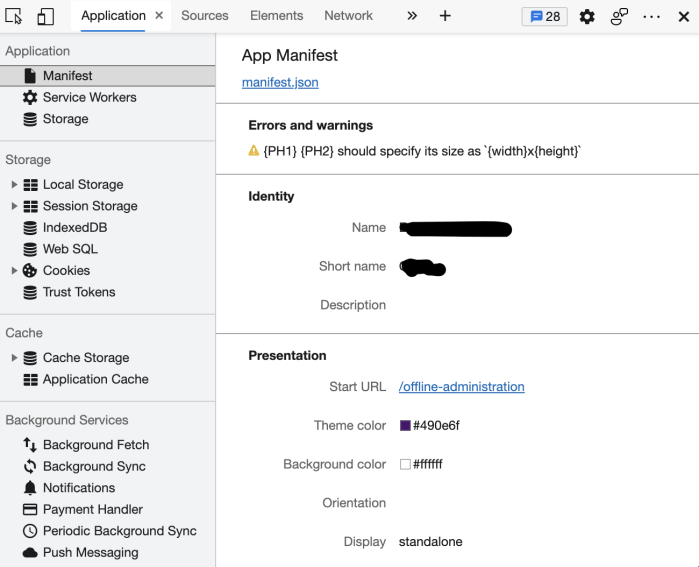Image resolution: width=699 pixels, height=567 pixels.
Task: Select the IndexedDB database icon
Action: (30, 228)
